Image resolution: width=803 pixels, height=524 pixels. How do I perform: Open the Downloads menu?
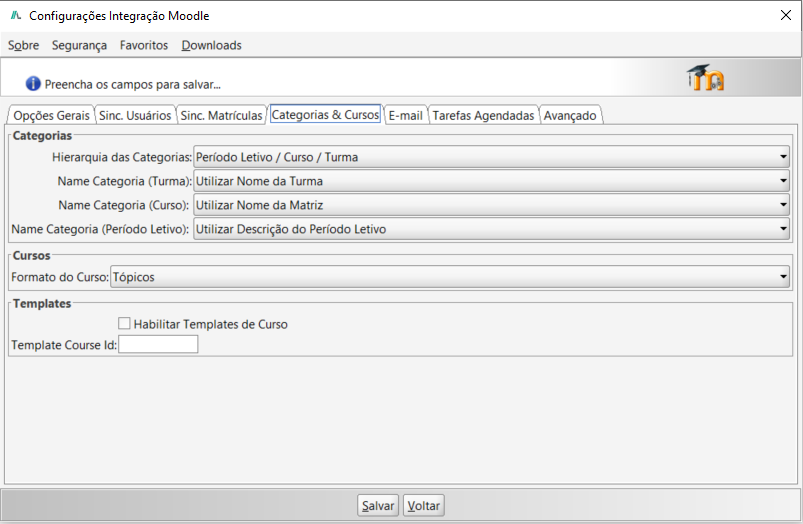212,45
